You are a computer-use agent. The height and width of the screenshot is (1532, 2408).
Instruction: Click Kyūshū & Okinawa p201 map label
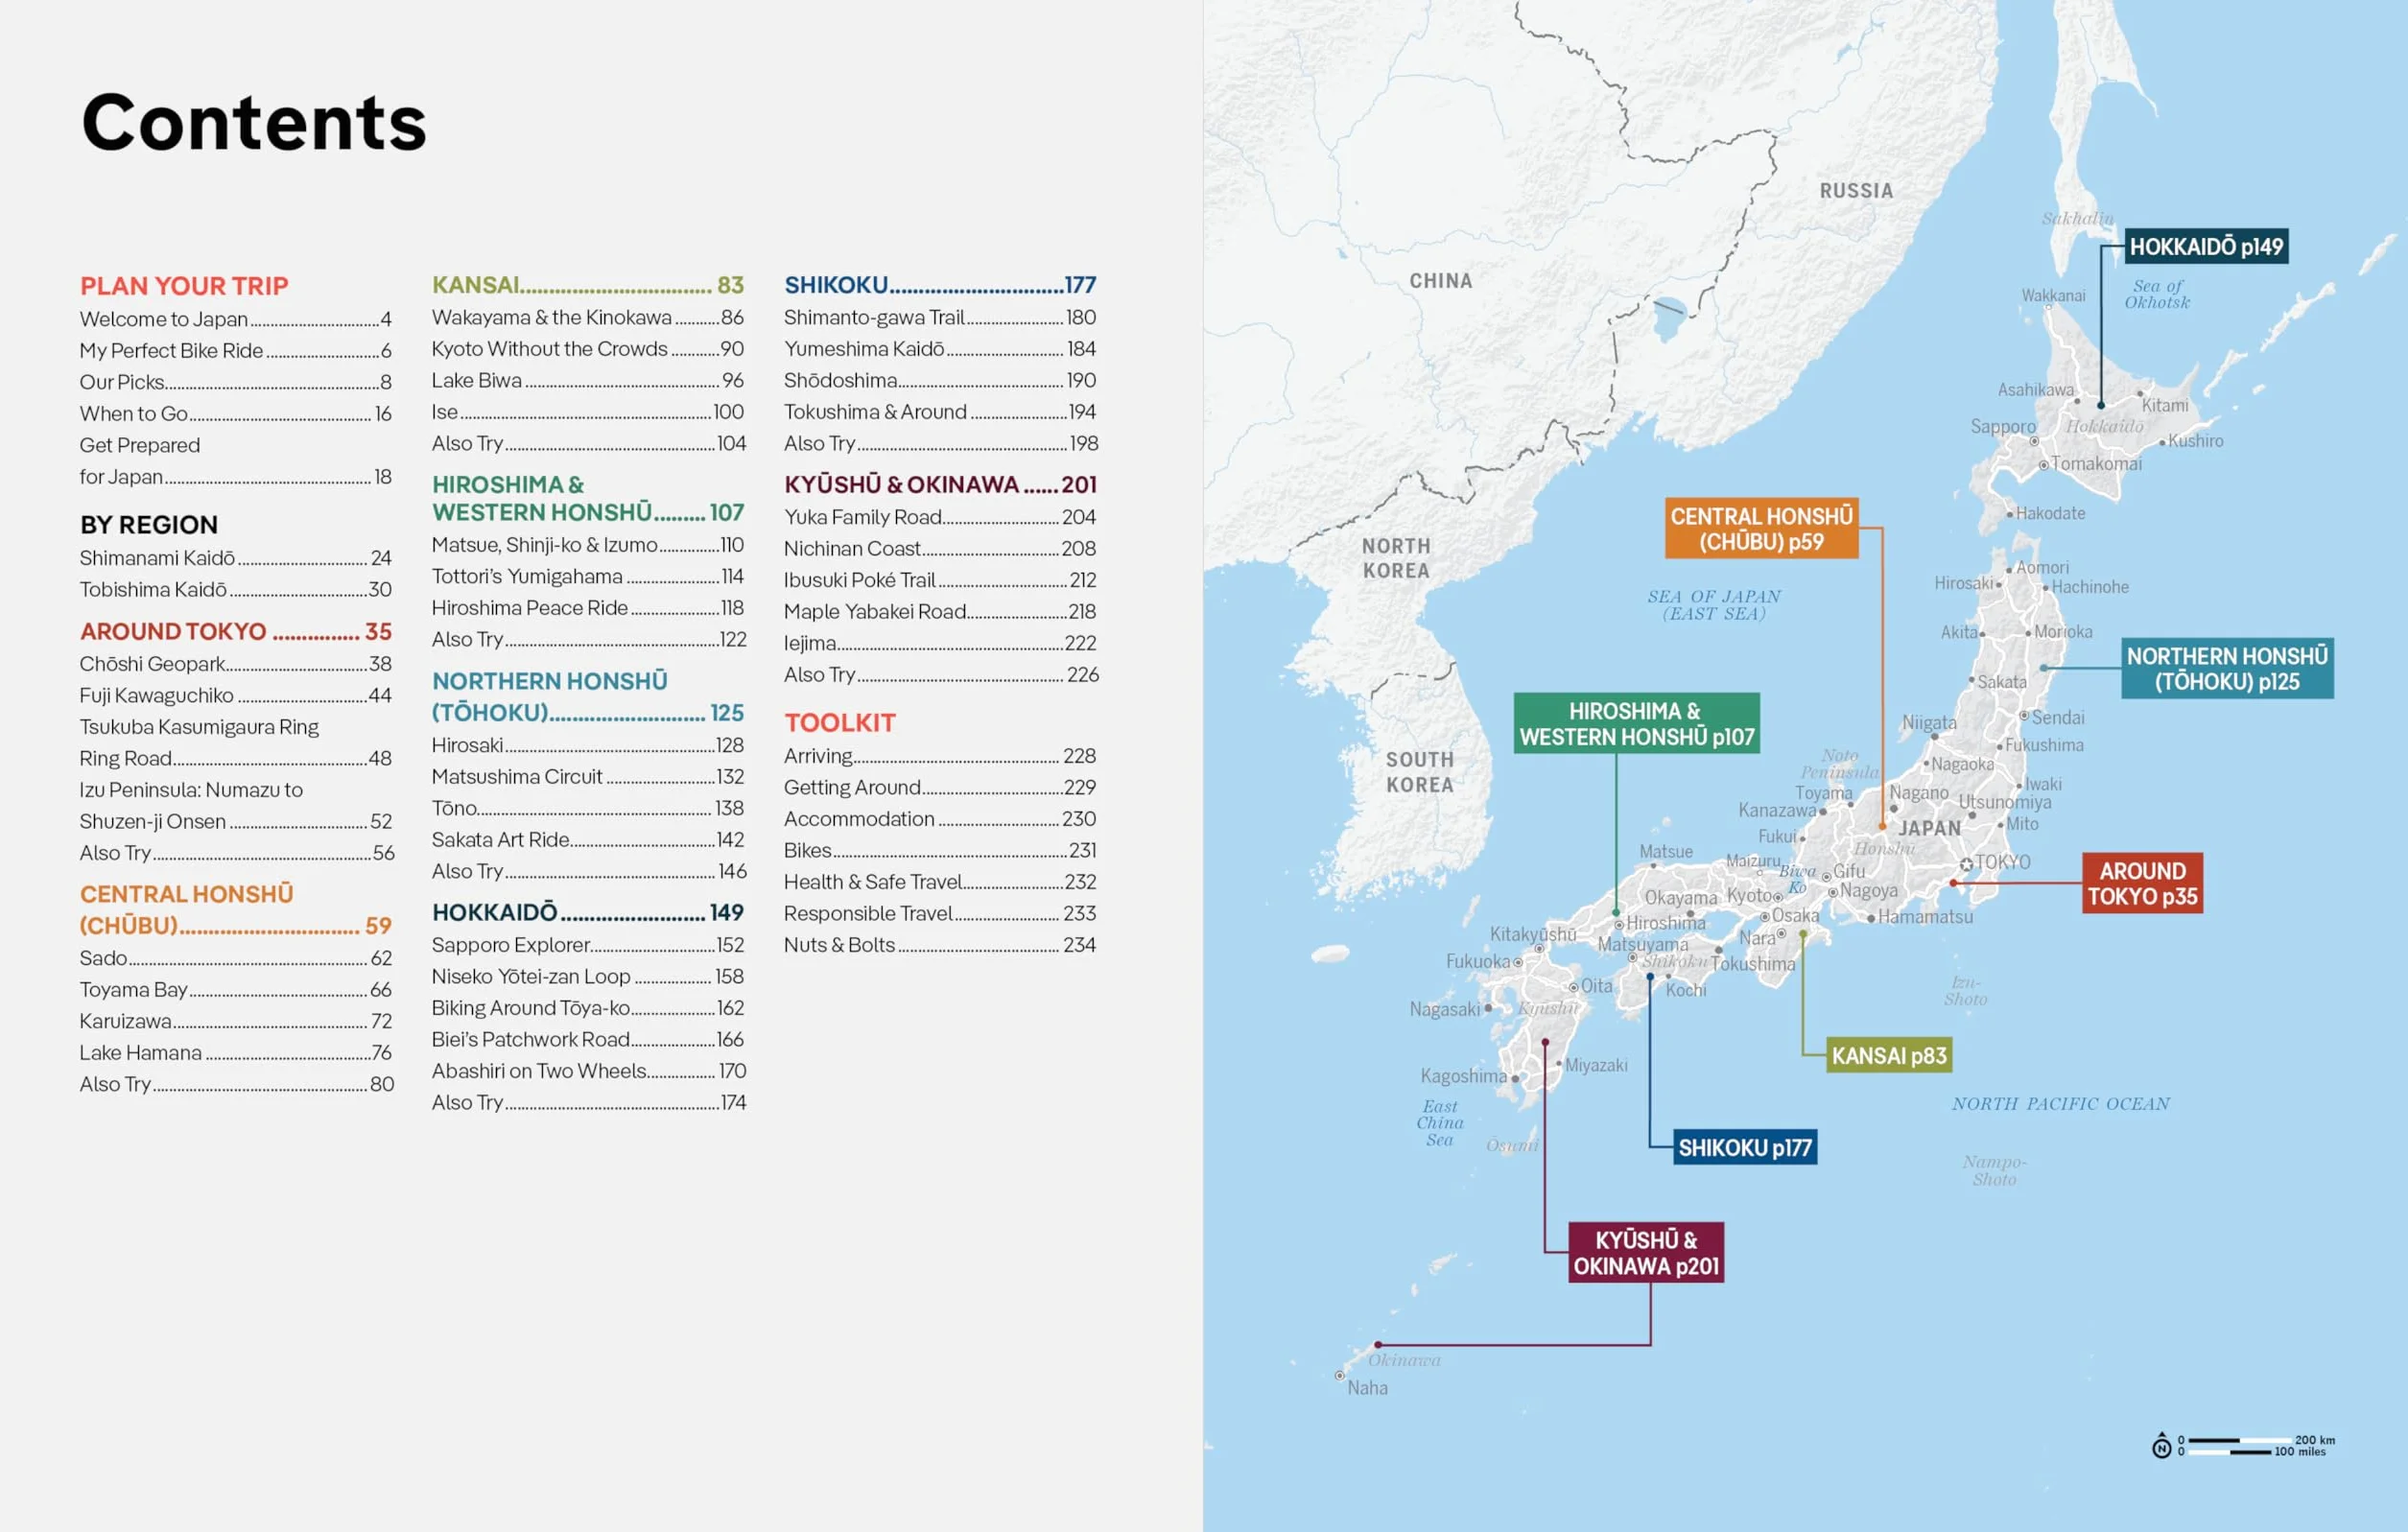1645,1253
